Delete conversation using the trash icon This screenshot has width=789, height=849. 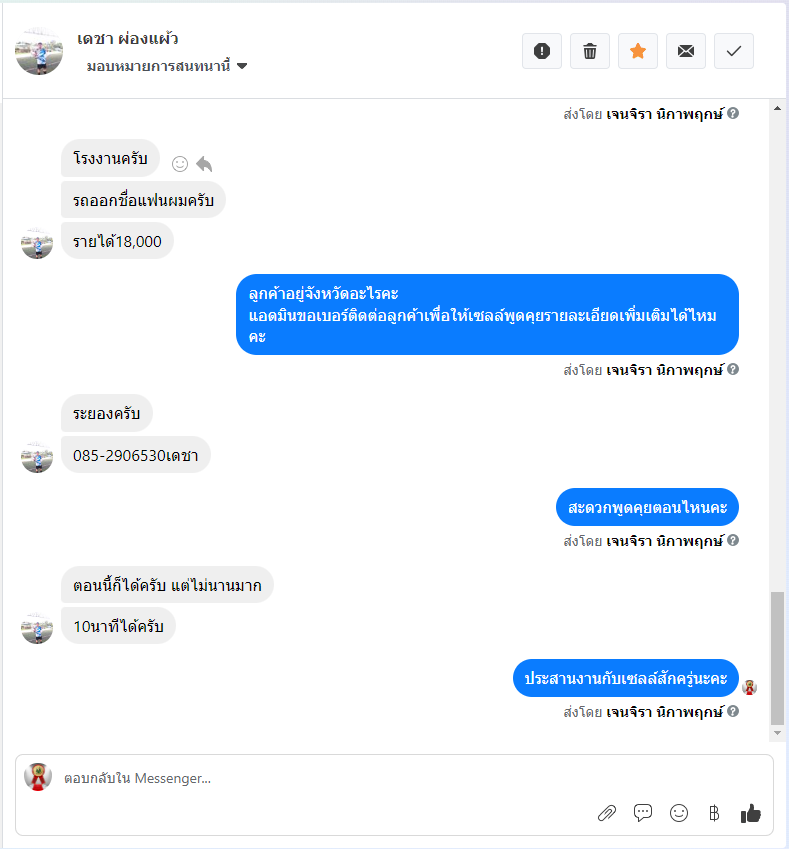(x=590, y=51)
